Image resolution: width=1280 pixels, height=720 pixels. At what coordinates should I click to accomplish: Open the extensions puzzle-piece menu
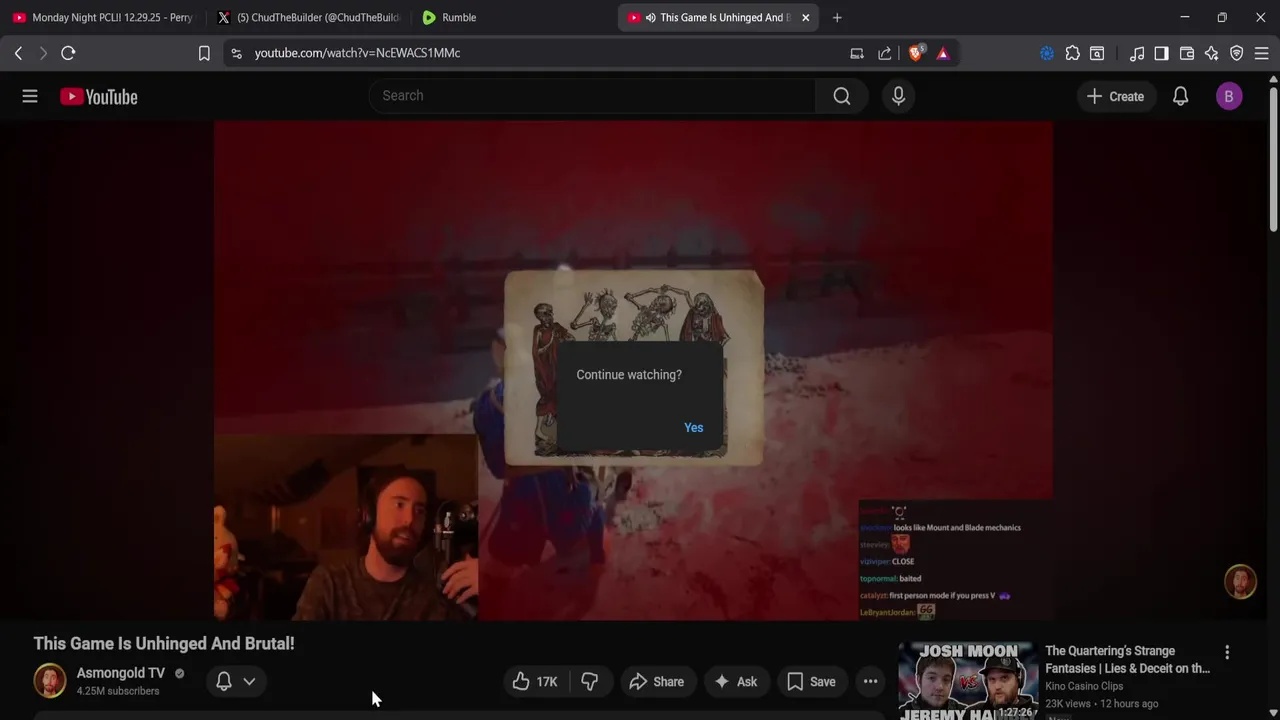pyautogui.click(x=1073, y=53)
